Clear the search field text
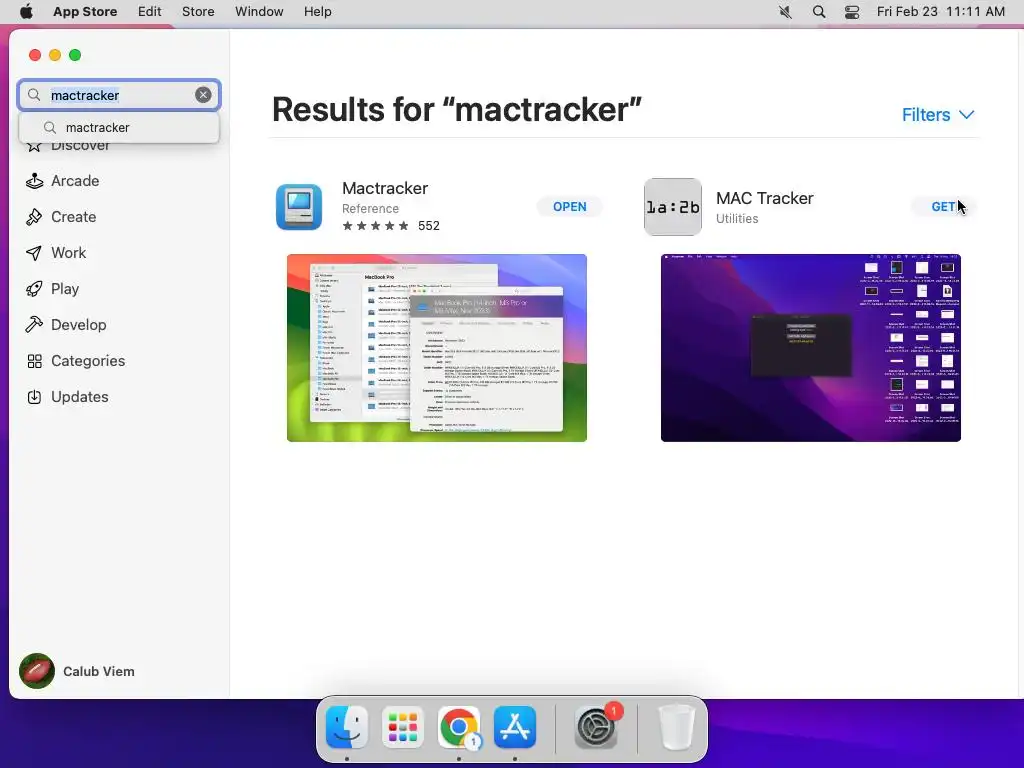The height and width of the screenshot is (768, 1024). click(x=203, y=95)
